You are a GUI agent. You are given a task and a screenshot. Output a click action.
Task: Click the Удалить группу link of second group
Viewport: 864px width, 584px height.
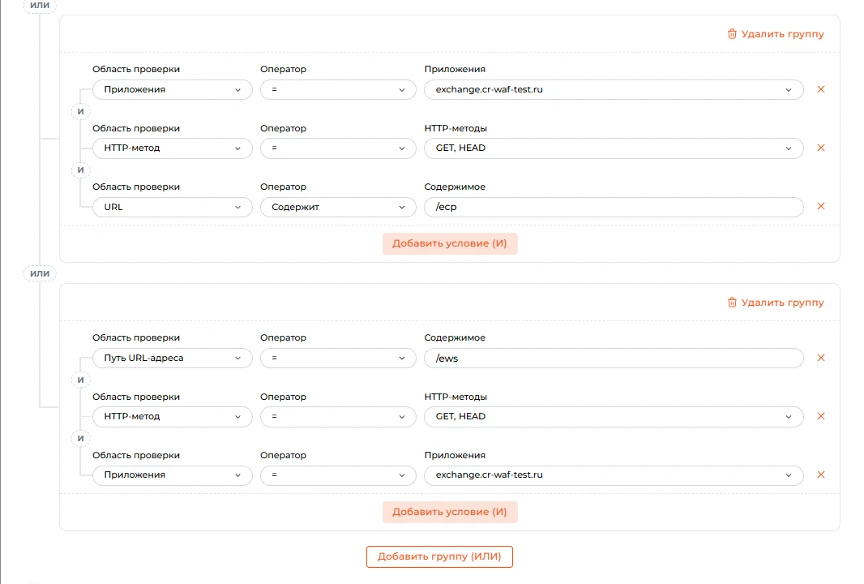[x=782, y=302]
